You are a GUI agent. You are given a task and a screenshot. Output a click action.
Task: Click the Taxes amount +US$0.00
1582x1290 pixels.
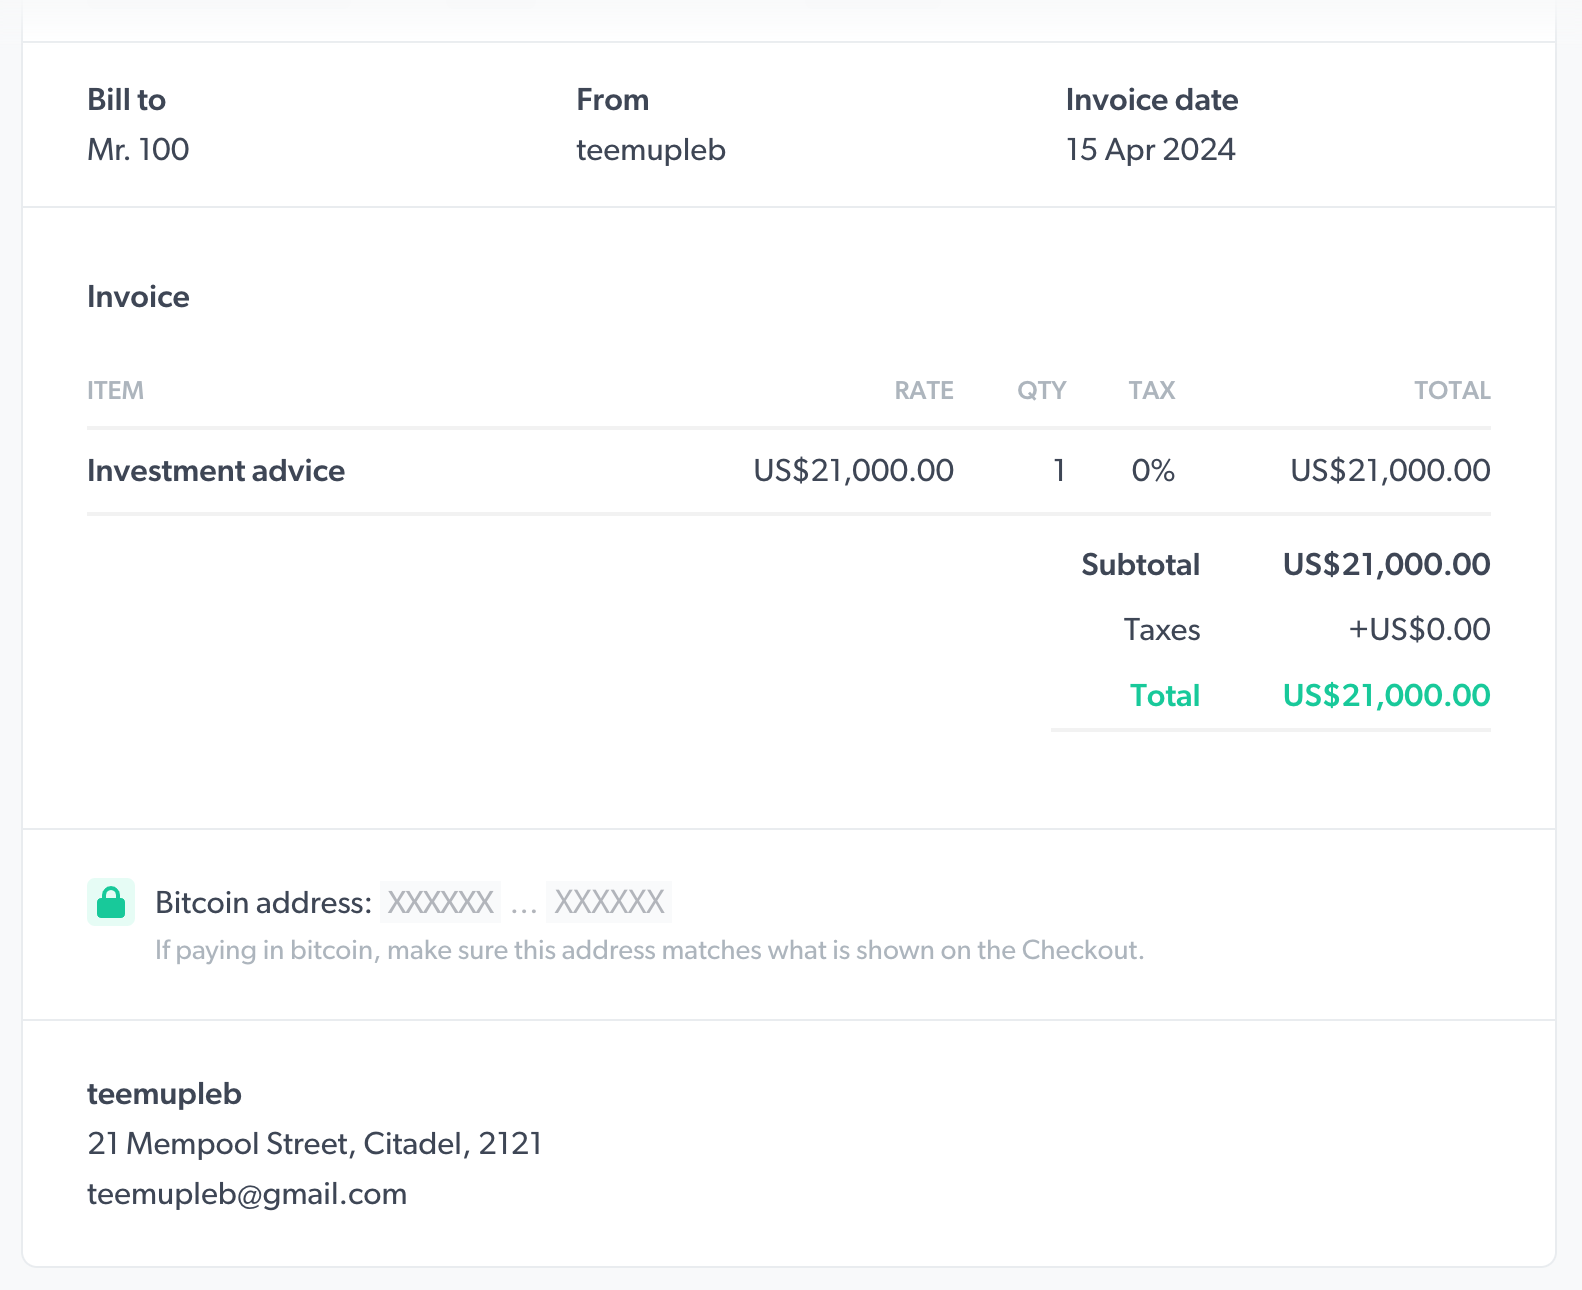[x=1419, y=629]
